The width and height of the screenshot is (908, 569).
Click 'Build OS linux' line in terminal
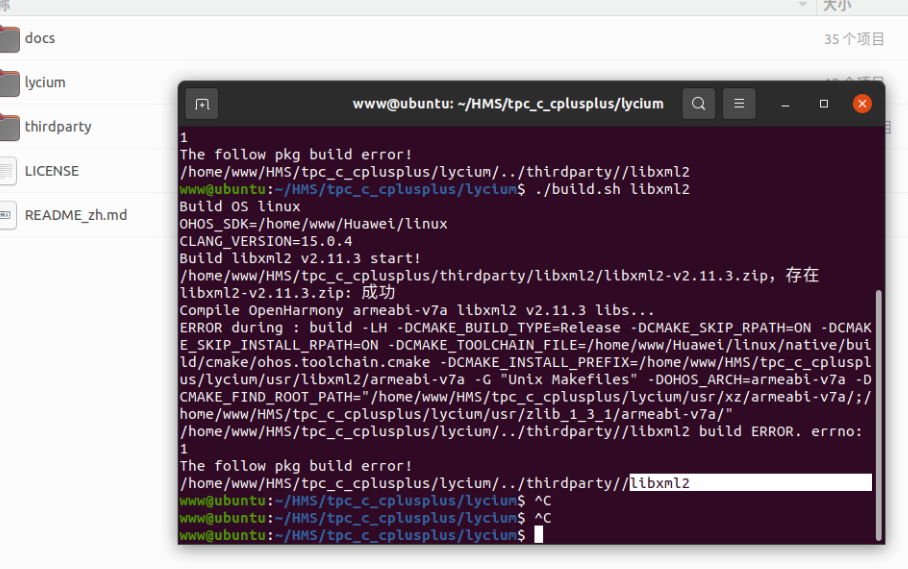click(240, 207)
